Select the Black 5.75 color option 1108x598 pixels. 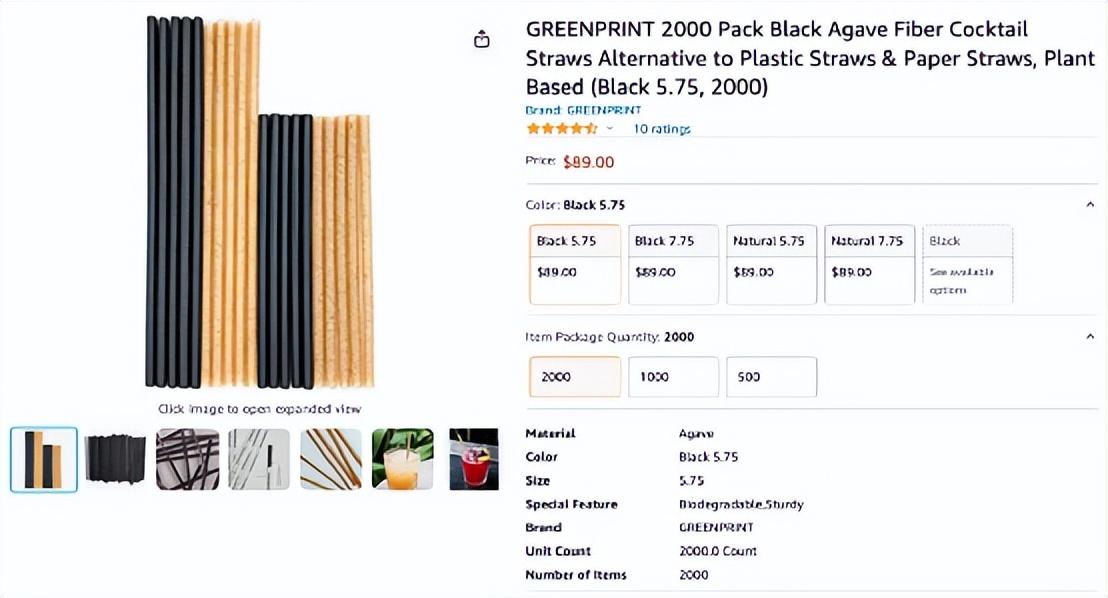575,264
